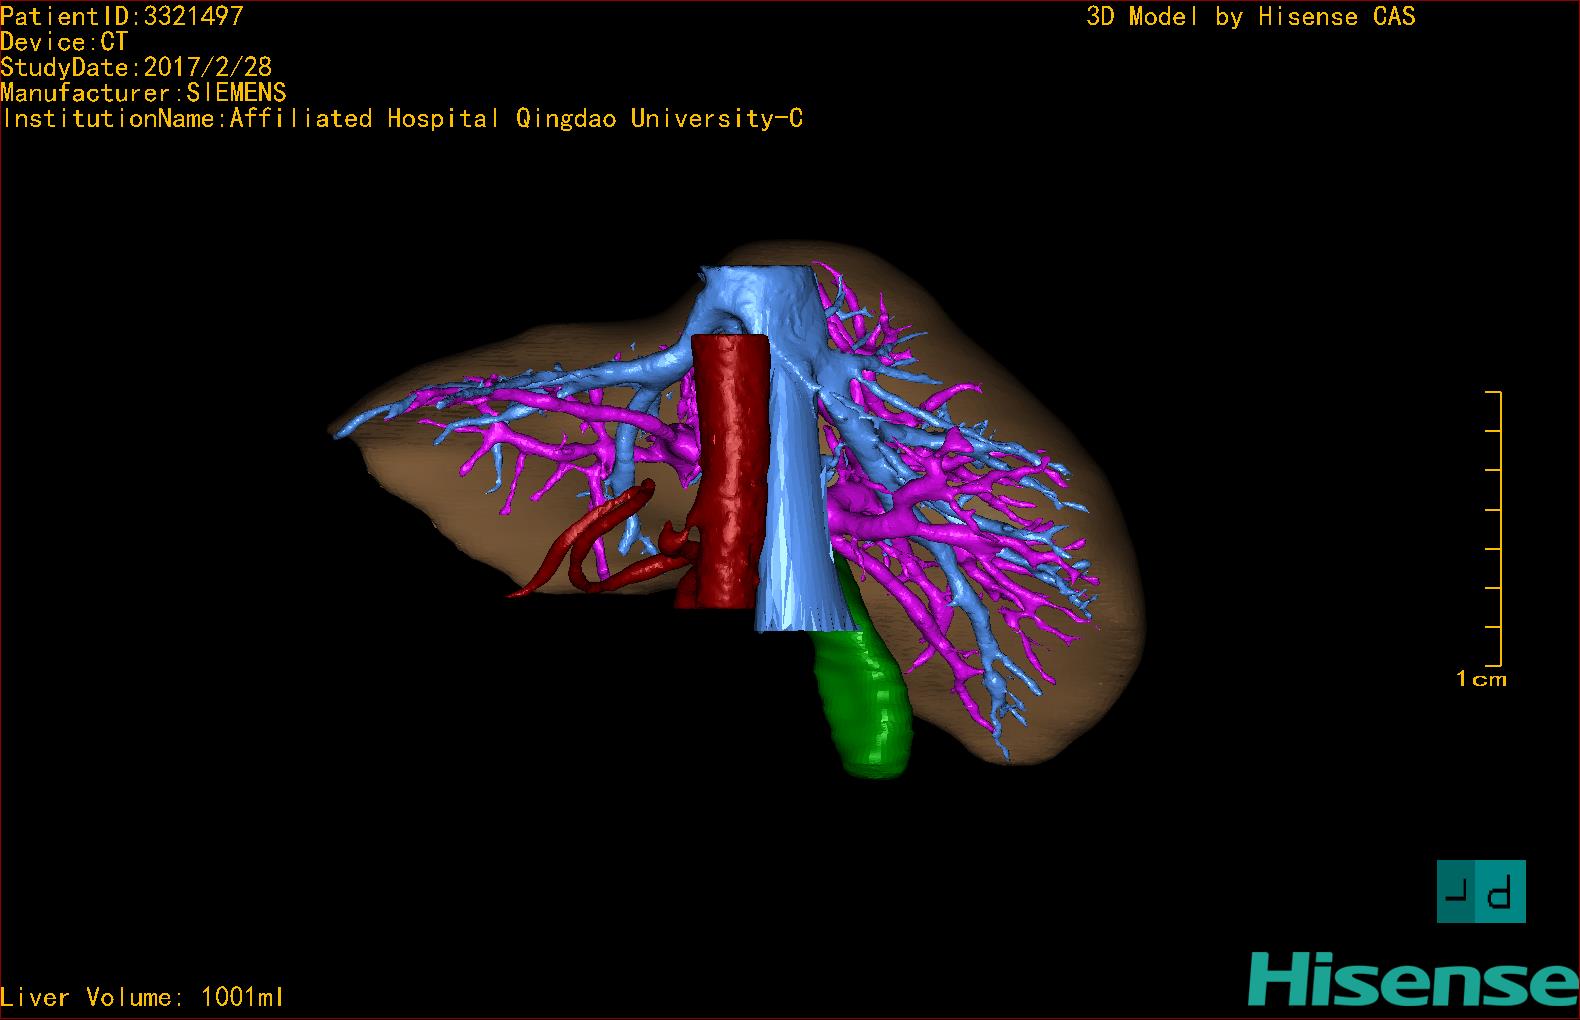1580x1020 pixels.
Task: Click the PatientID:3321497 text
Action: pyautogui.click(x=122, y=16)
